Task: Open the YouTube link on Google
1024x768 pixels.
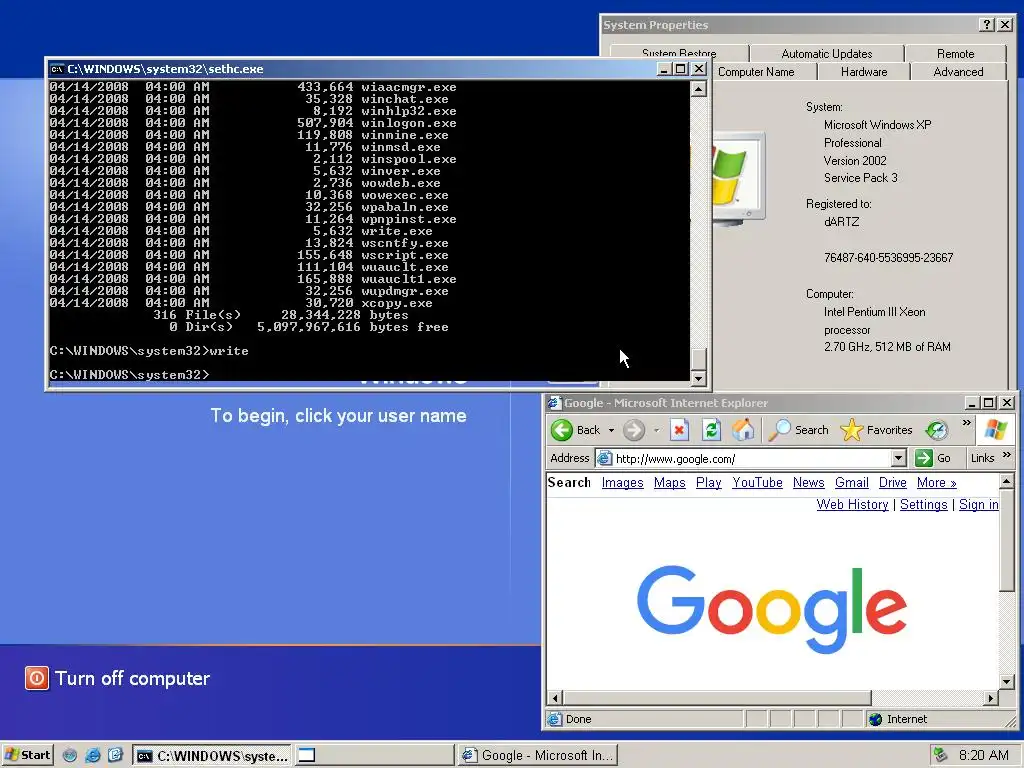Action: coord(757,482)
